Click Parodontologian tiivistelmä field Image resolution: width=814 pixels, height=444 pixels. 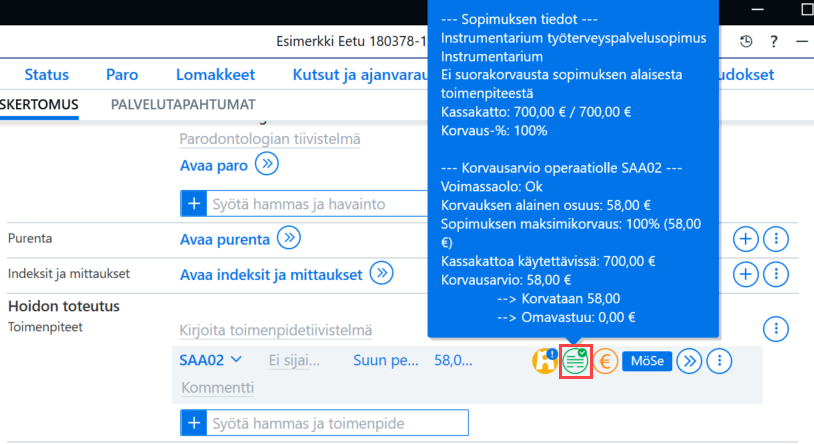pyautogui.click(x=270, y=139)
